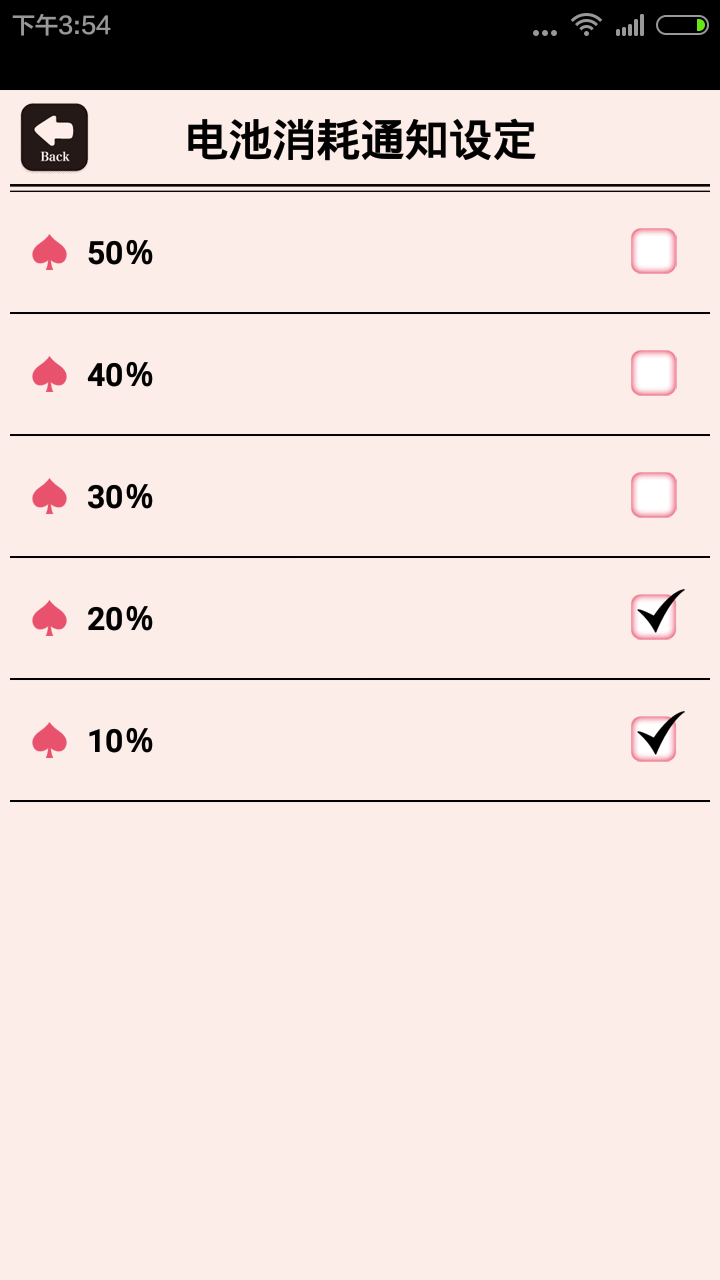Tap the 10% label text

(x=120, y=741)
